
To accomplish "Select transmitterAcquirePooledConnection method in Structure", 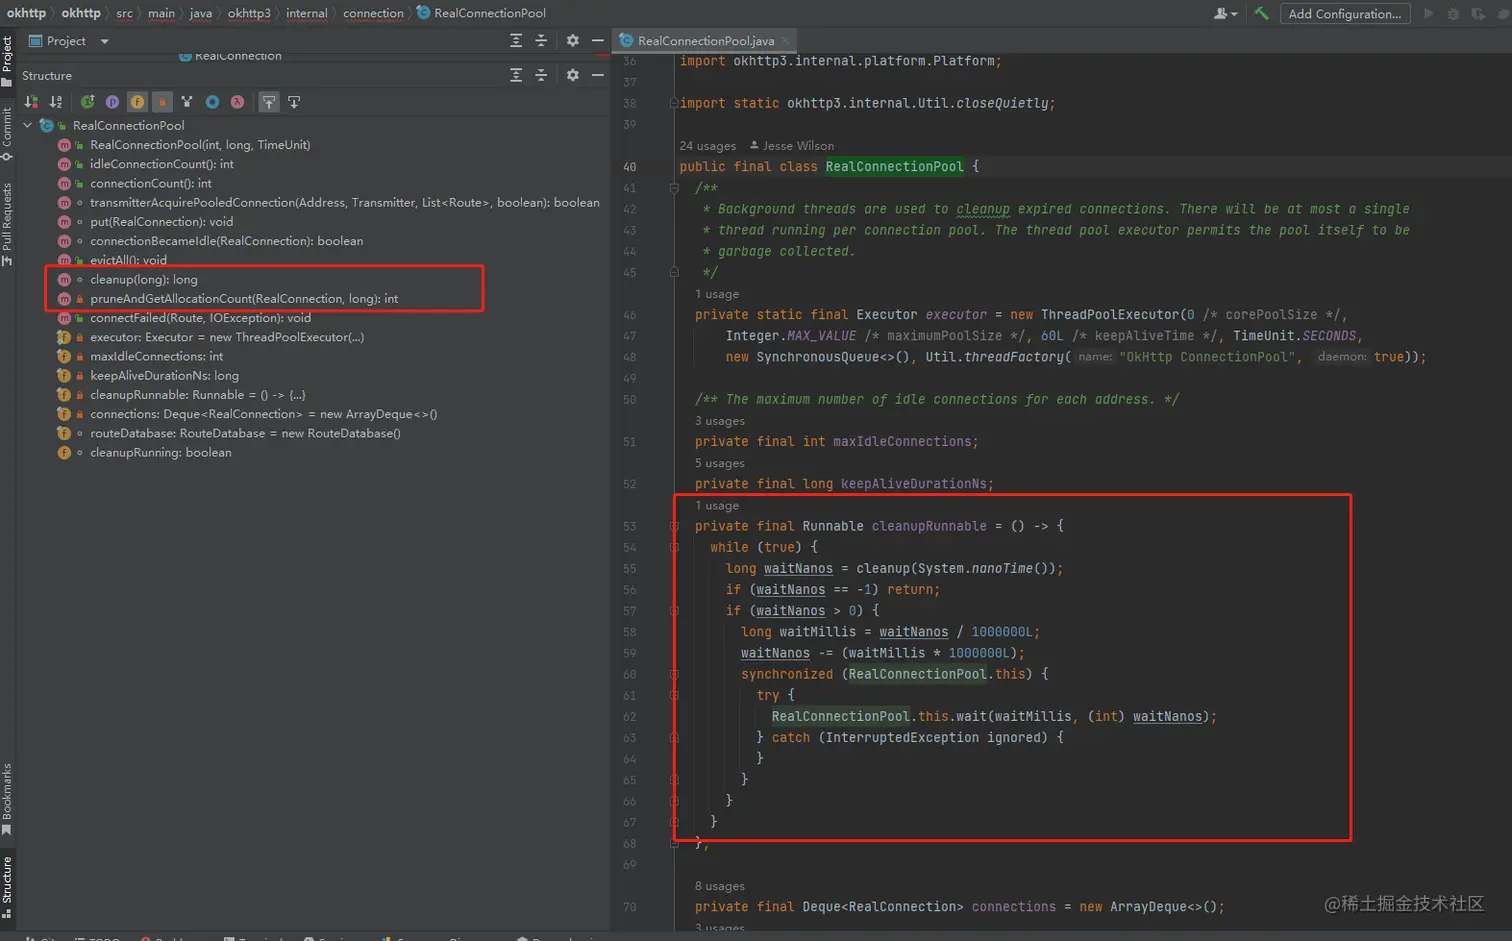I will tap(345, 203).
